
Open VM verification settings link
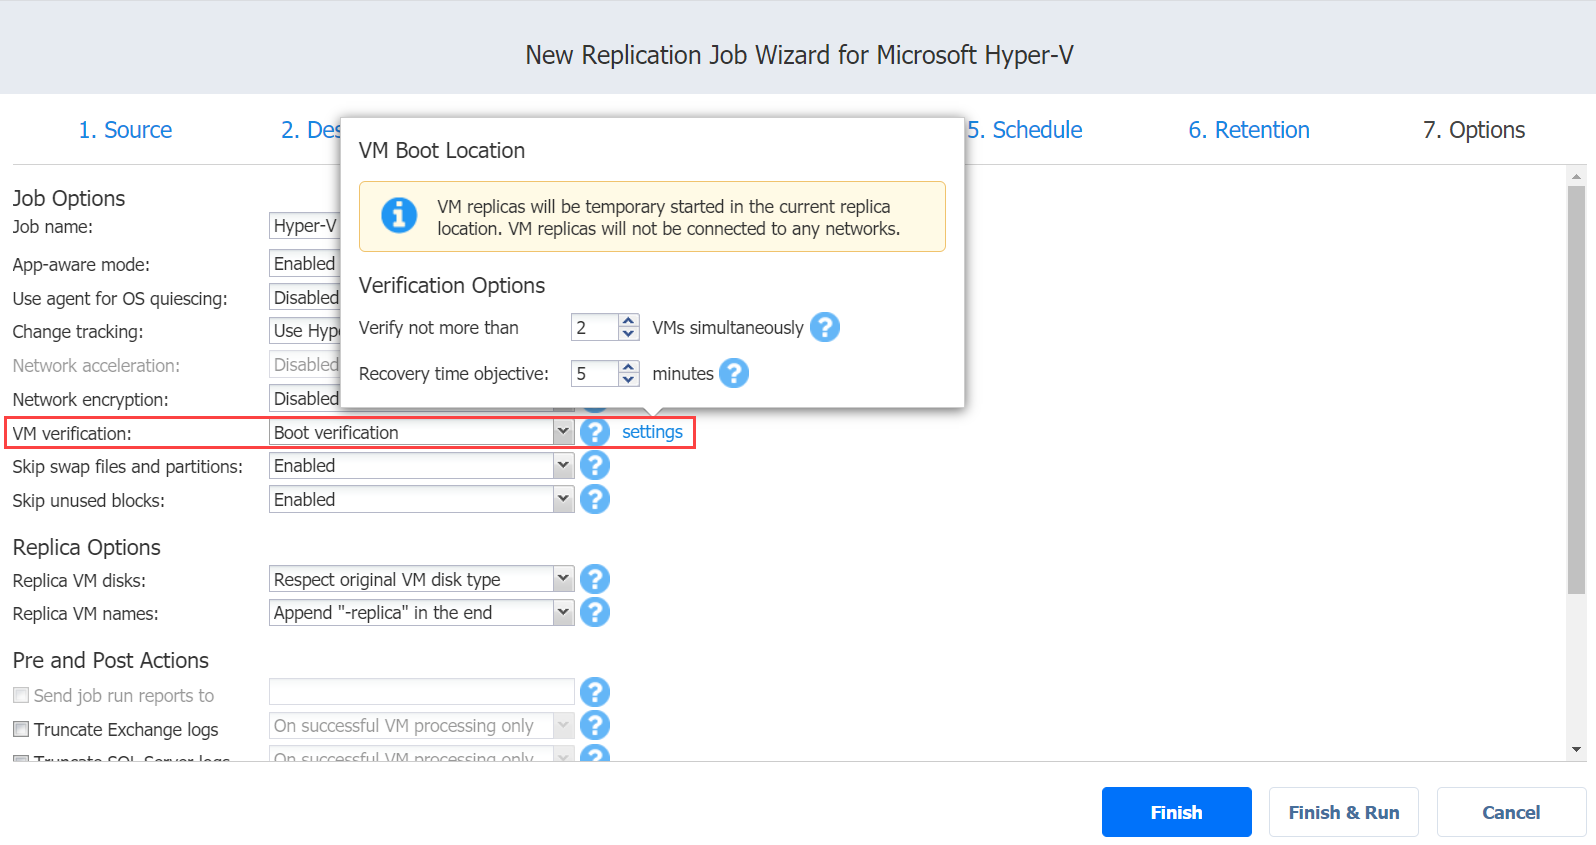652,432
